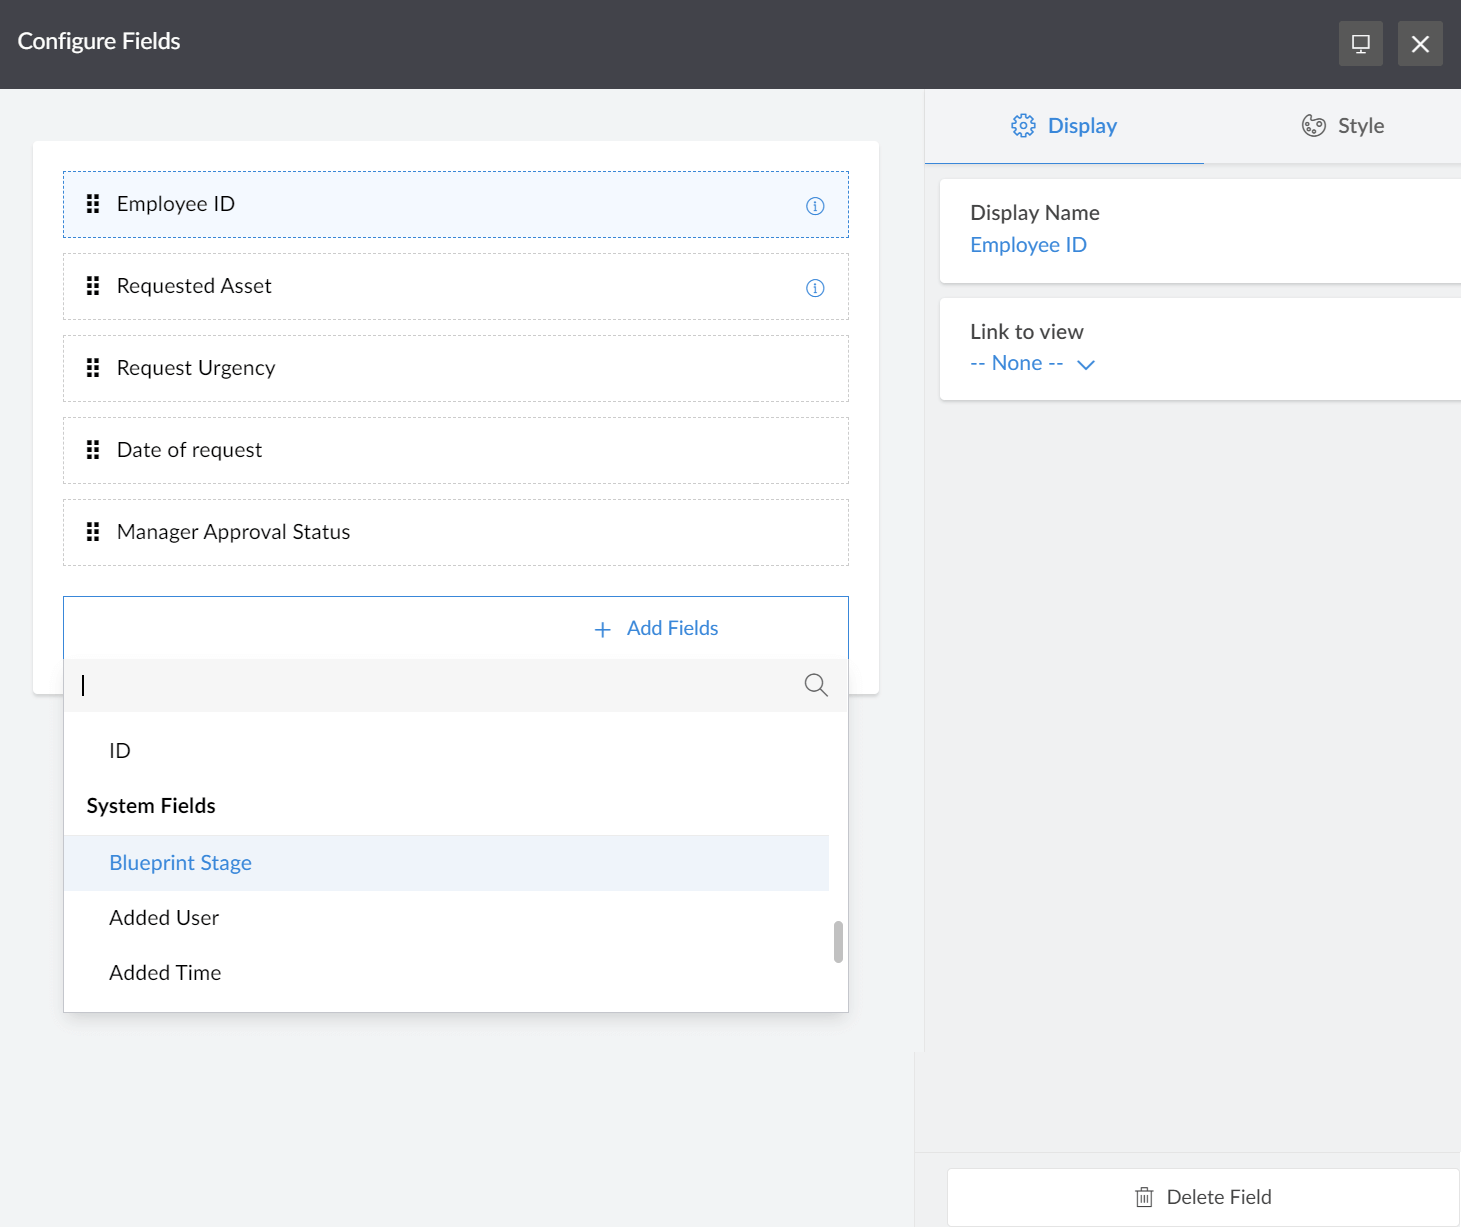Click the info icon next to Requested Asset
The height and width of the screenshot is (1227, 1461).
tap(815, 288)
